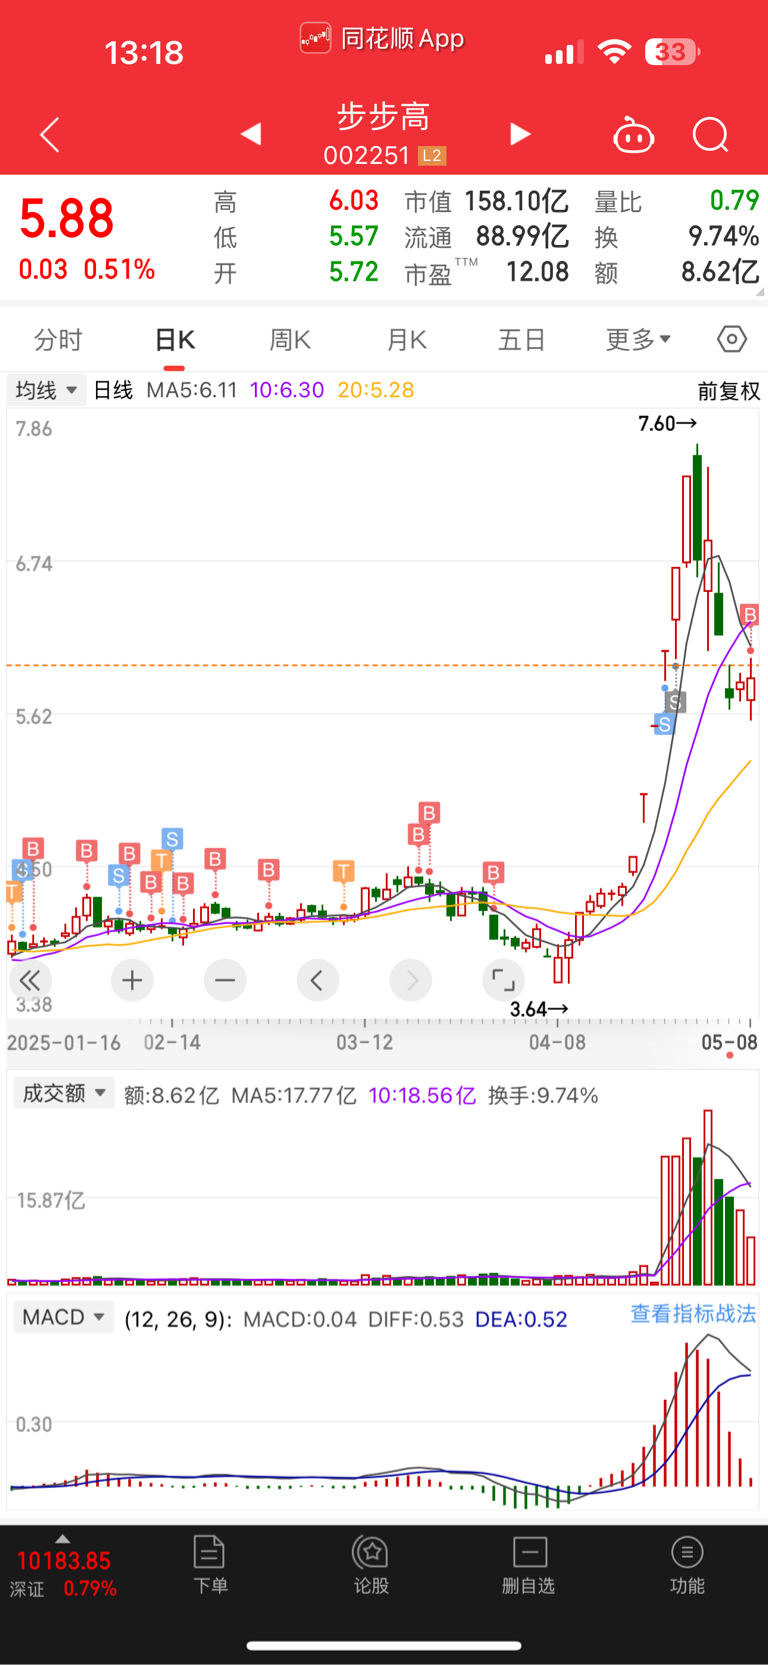Open chart settings hexagon icon
768x1665 pixels.
coord(732,340)
